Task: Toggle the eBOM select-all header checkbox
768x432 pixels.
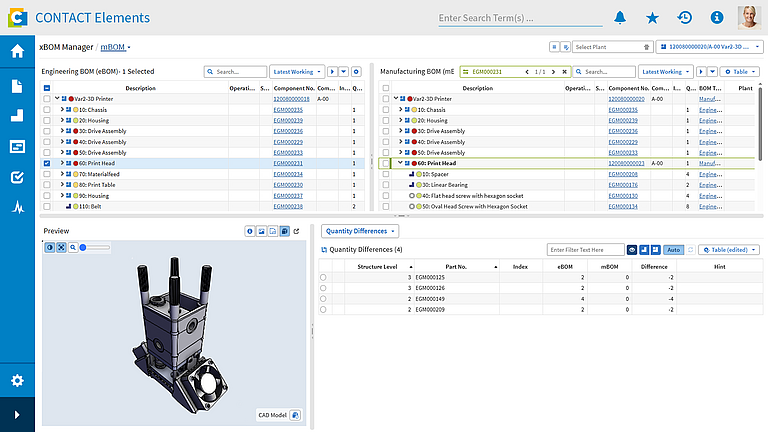Action: click(47, 88)
